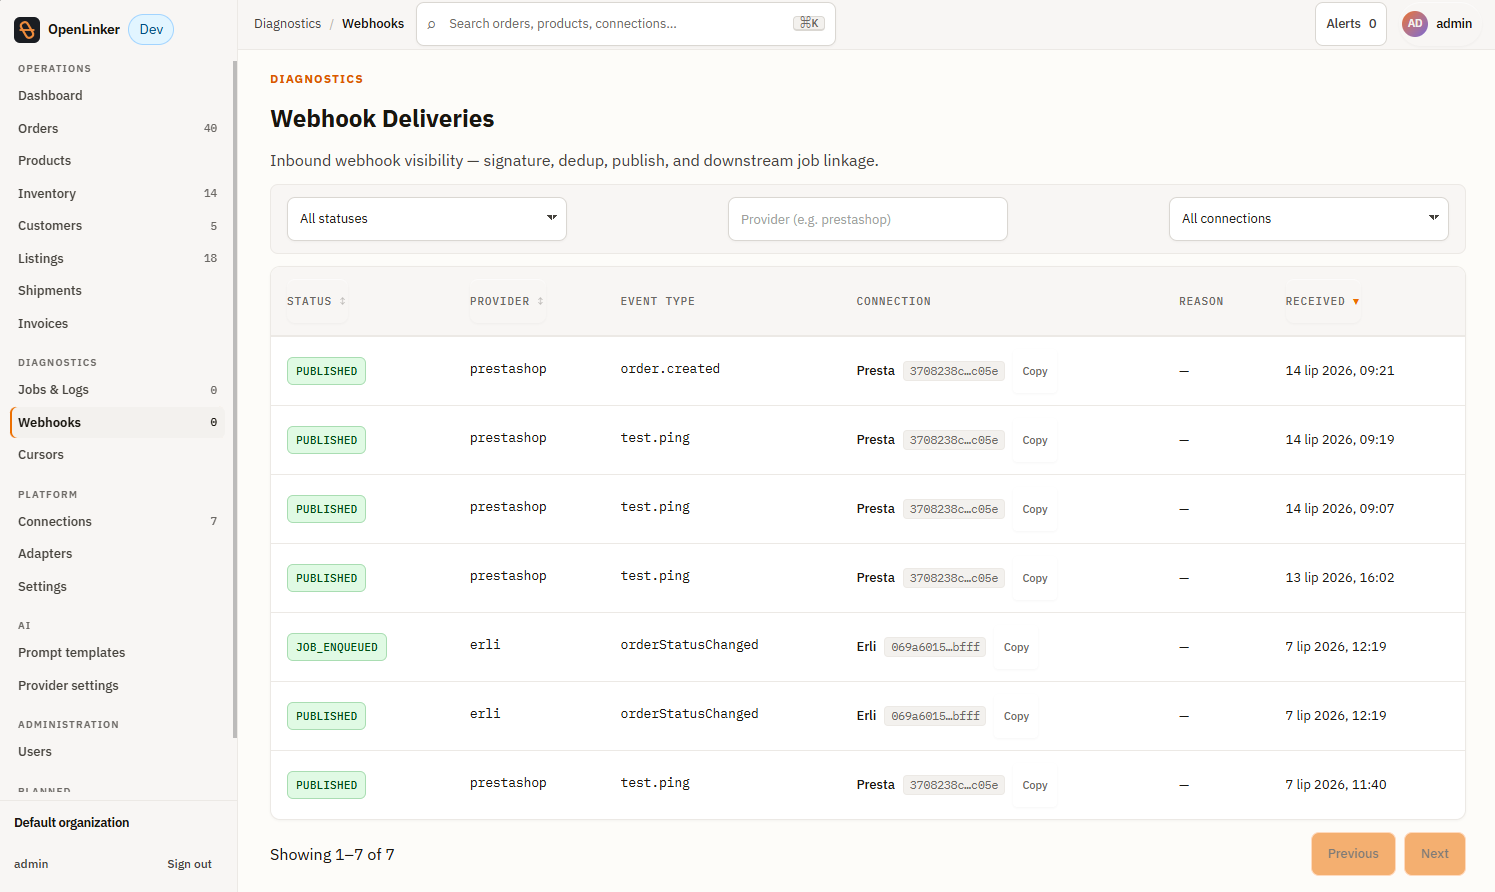This screenshot has height=892, width=1495.
Task: Click the JOB_ENQUEUED status badge
Action: 337,647
